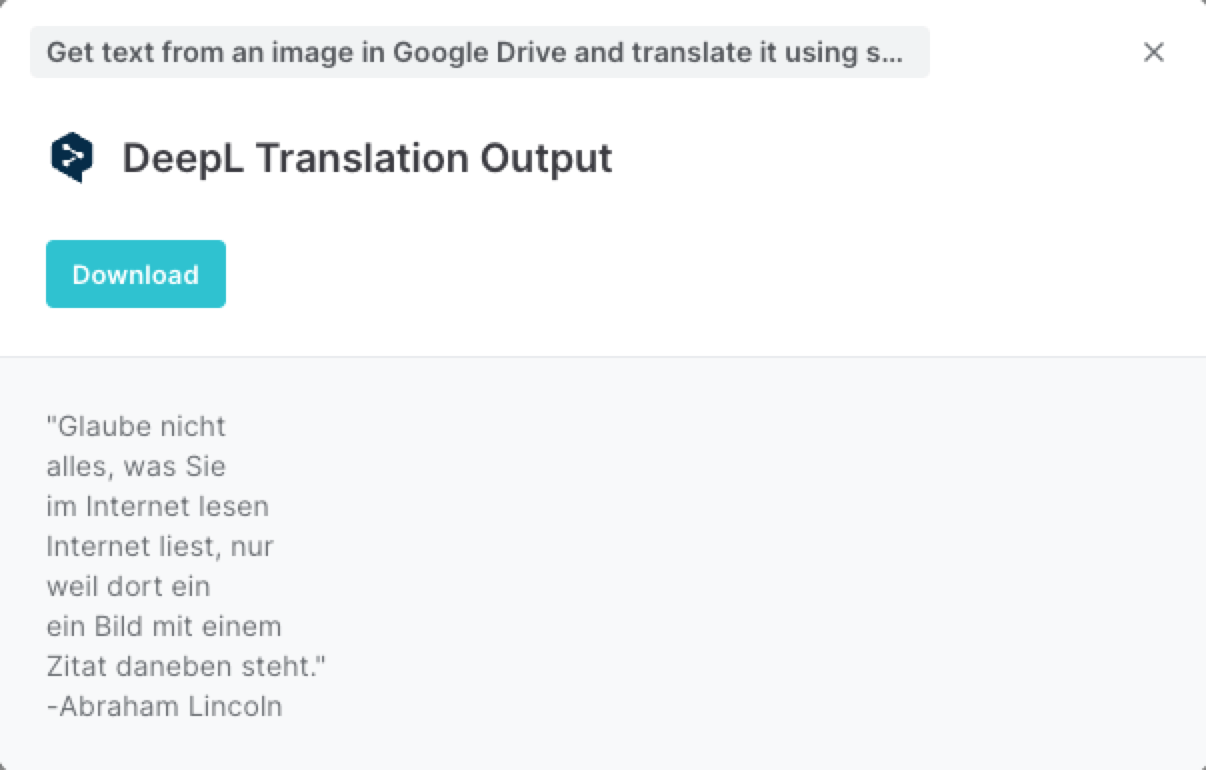Click the arrow symbol inside the DeepL logo
1206x770 pixels.
point(70,155)
